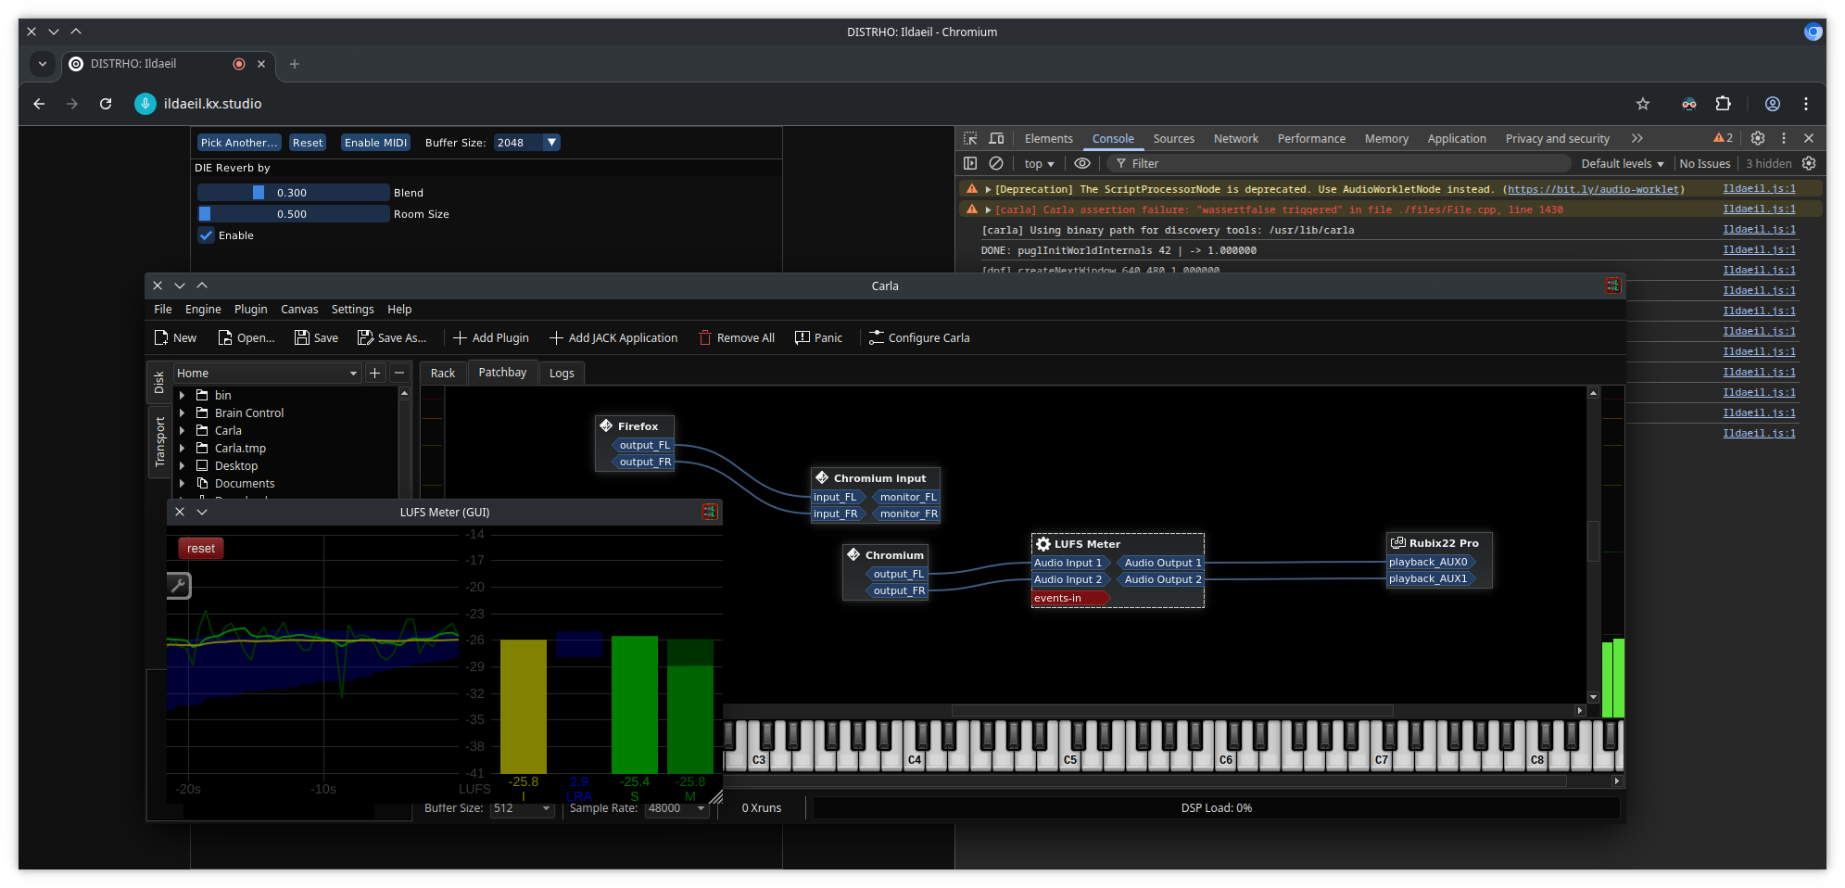Click the browser back arrow
1845x888 pixels.
pyautogui.click(x=39, y=104)
